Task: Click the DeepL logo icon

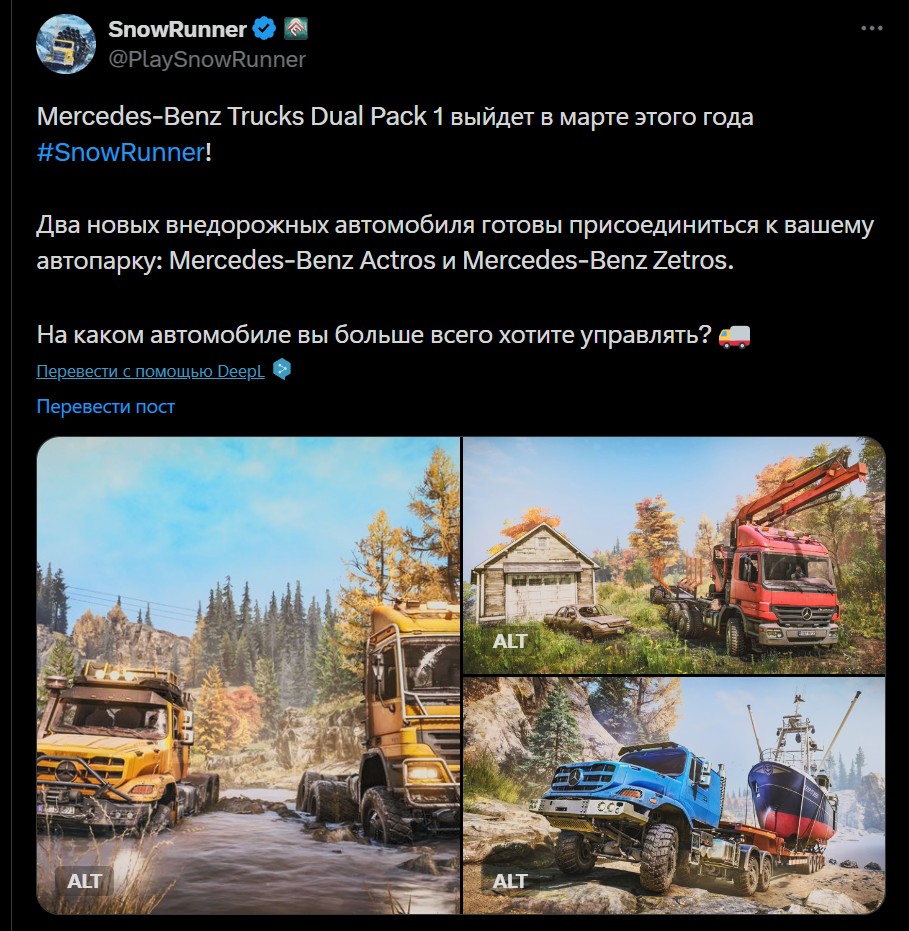Action: pos(282,370)
